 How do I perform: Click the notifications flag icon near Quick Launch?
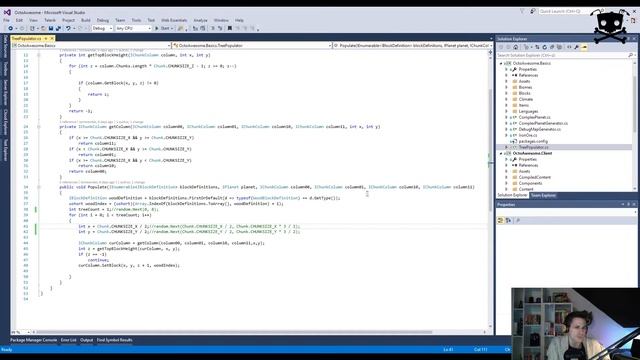(x=522, y=11)
